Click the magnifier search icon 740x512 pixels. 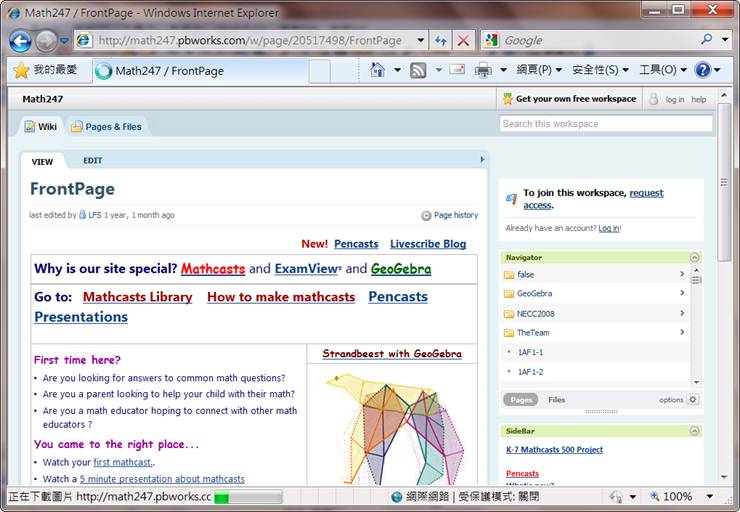[x=706, y=39]
